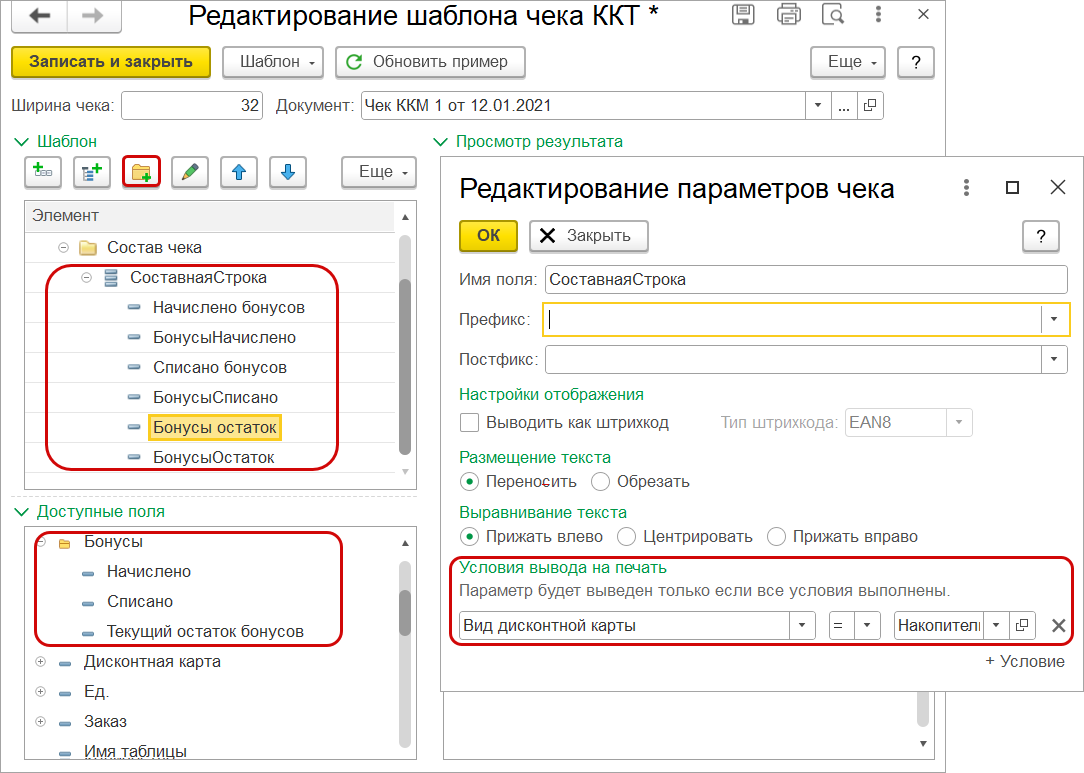
Task: Open the Префикс dropdown list
Action: [x=1054, y=320]
